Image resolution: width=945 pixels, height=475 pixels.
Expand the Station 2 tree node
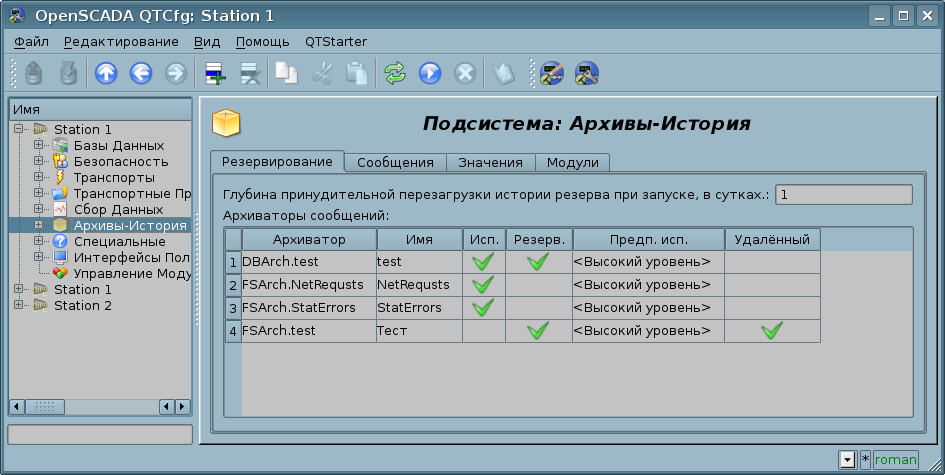pyautogui.click(x=19, y=306)
